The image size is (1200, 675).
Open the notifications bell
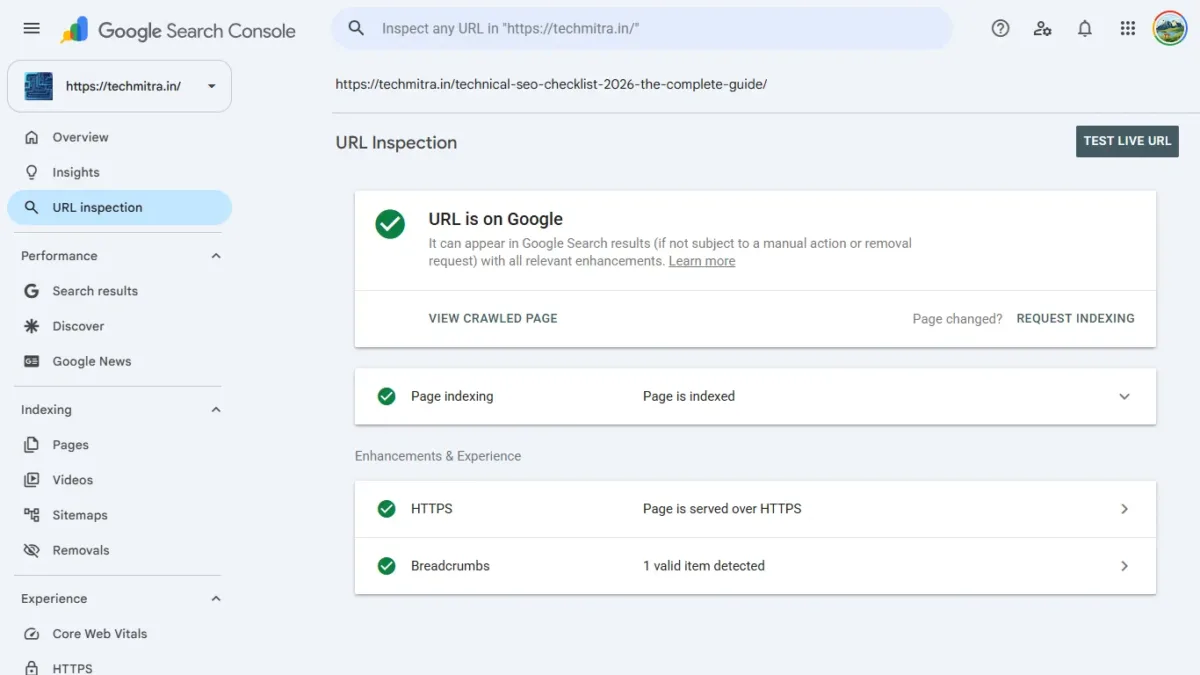tap(1085, 29)
